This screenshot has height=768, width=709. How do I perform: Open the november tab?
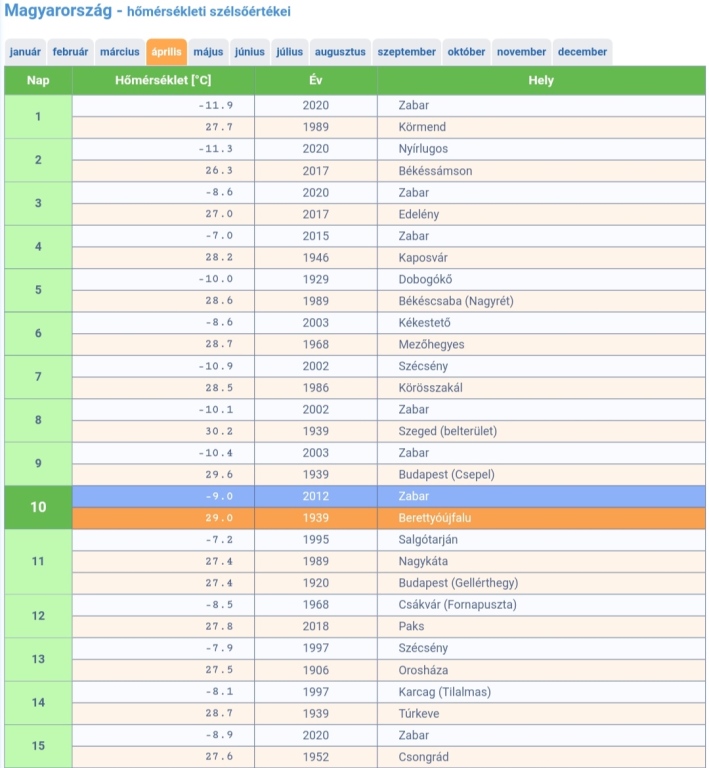pyautogui.click(x=521, y=52)
